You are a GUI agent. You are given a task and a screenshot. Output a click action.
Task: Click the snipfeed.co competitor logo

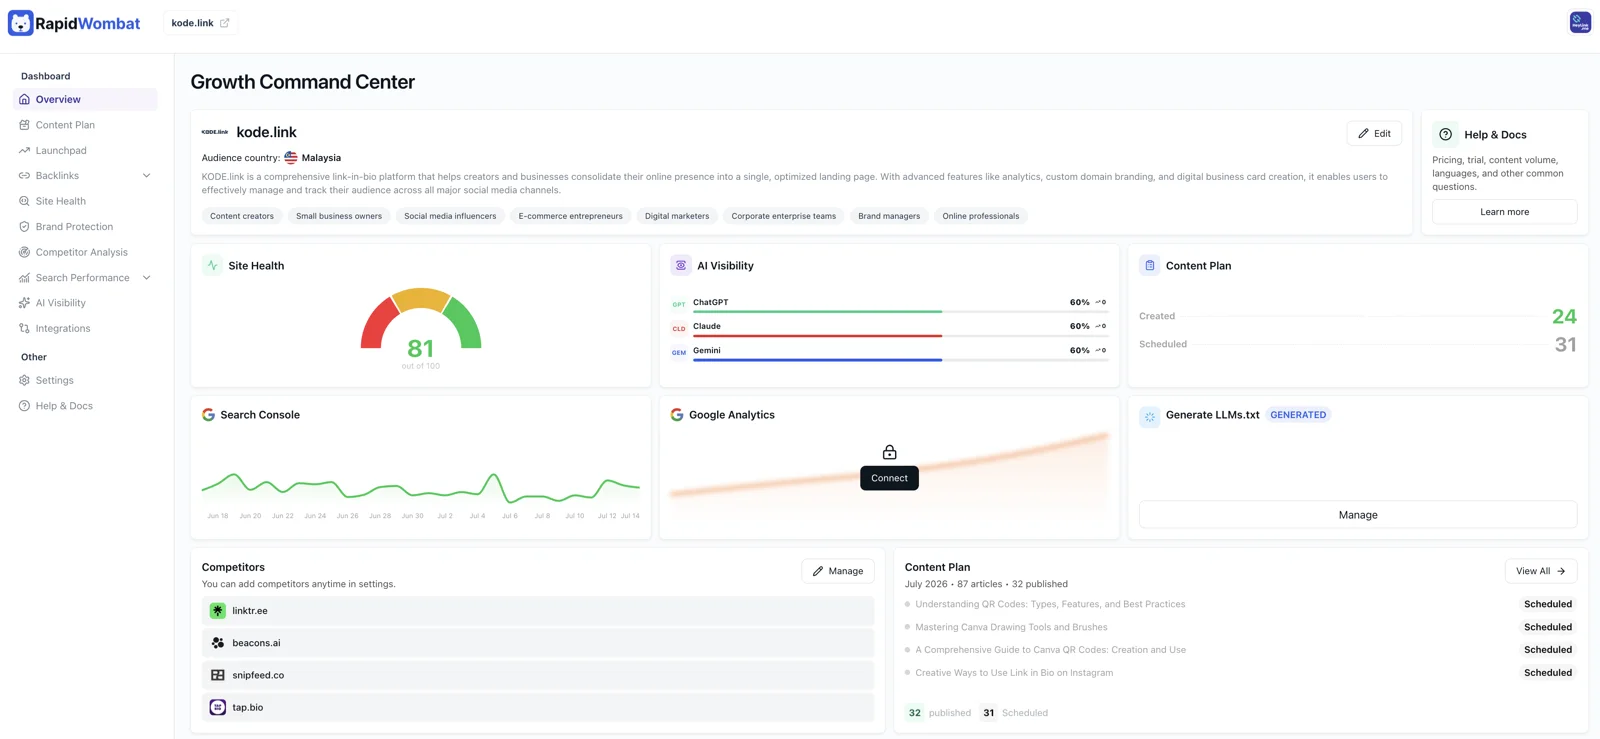[218, 675]
